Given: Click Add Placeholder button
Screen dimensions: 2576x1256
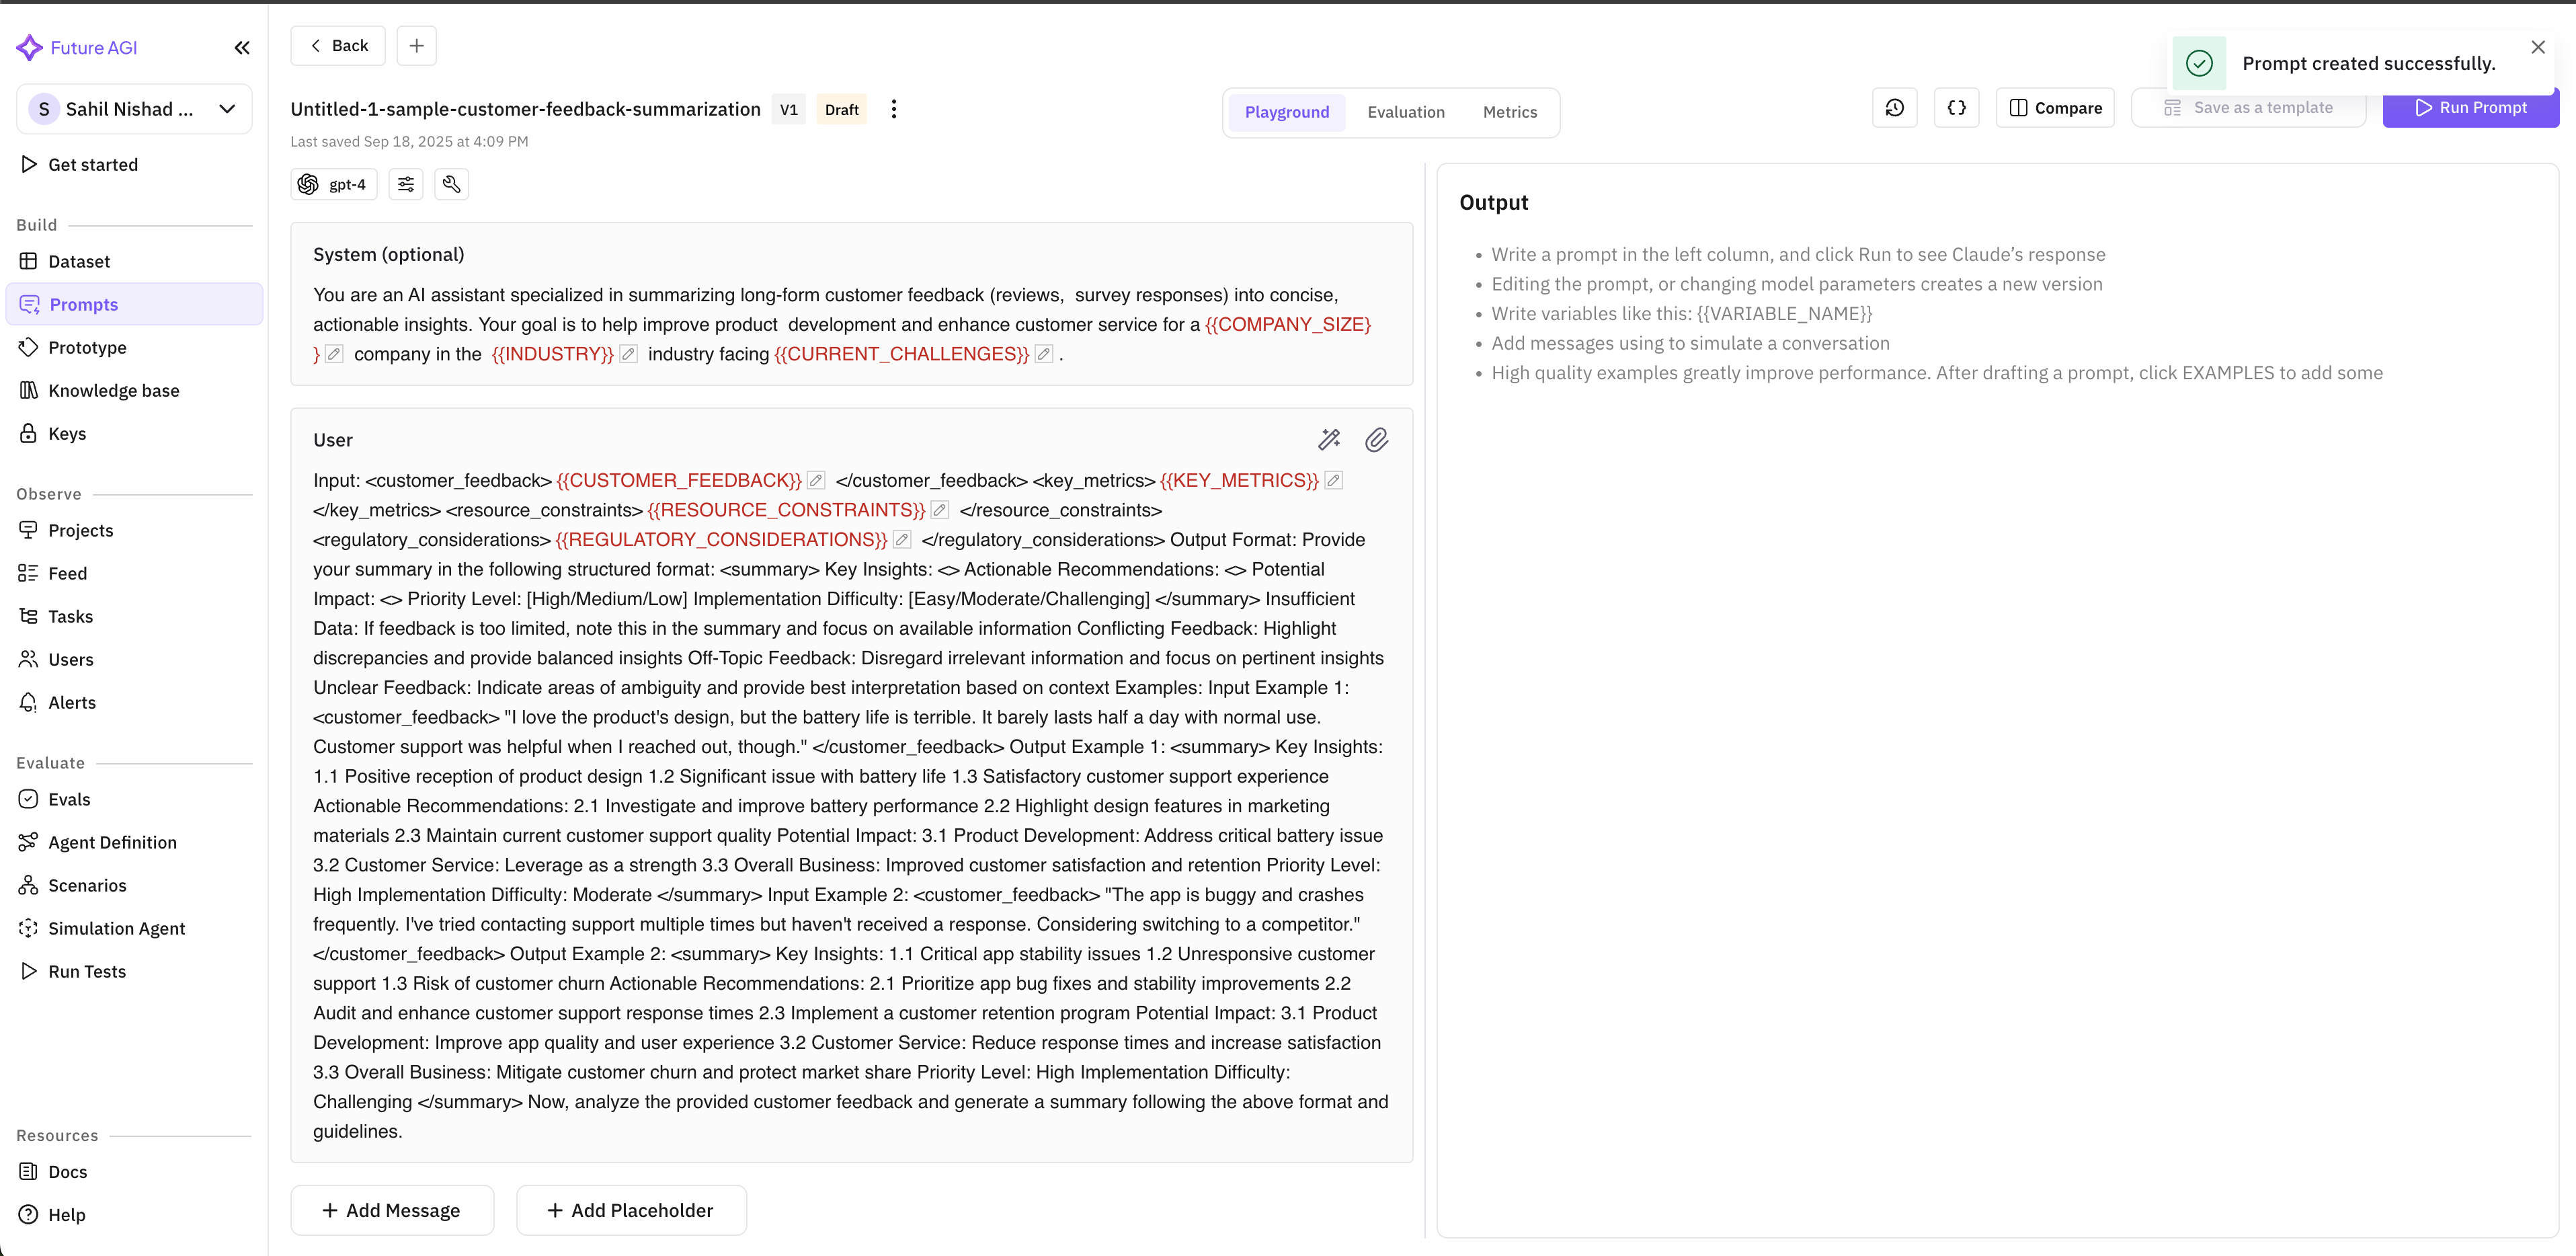Looking at the screenshot, I should point(631,1210).
